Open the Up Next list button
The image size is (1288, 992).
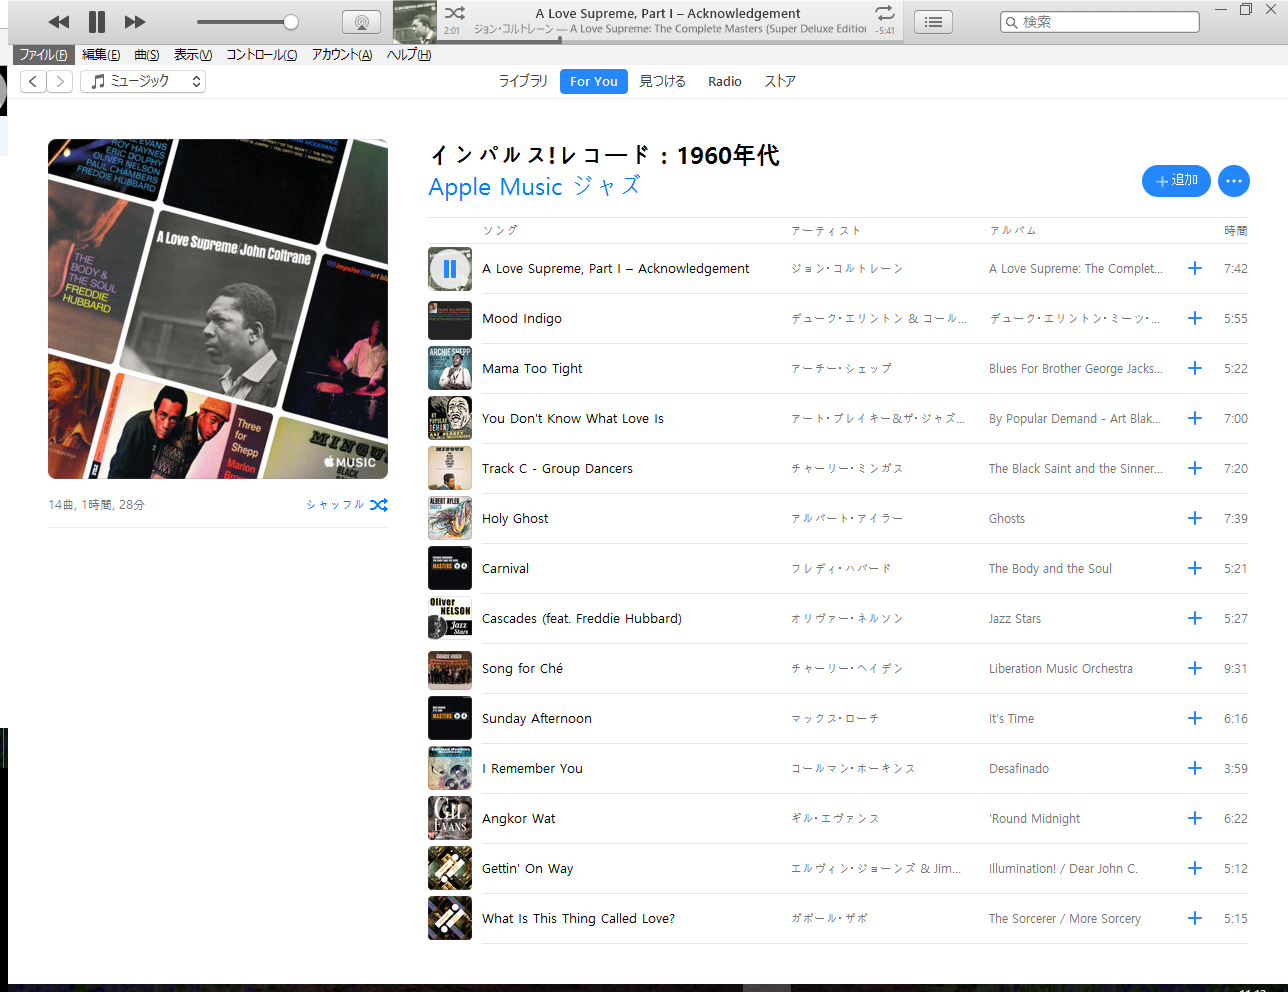pos(933,22)
